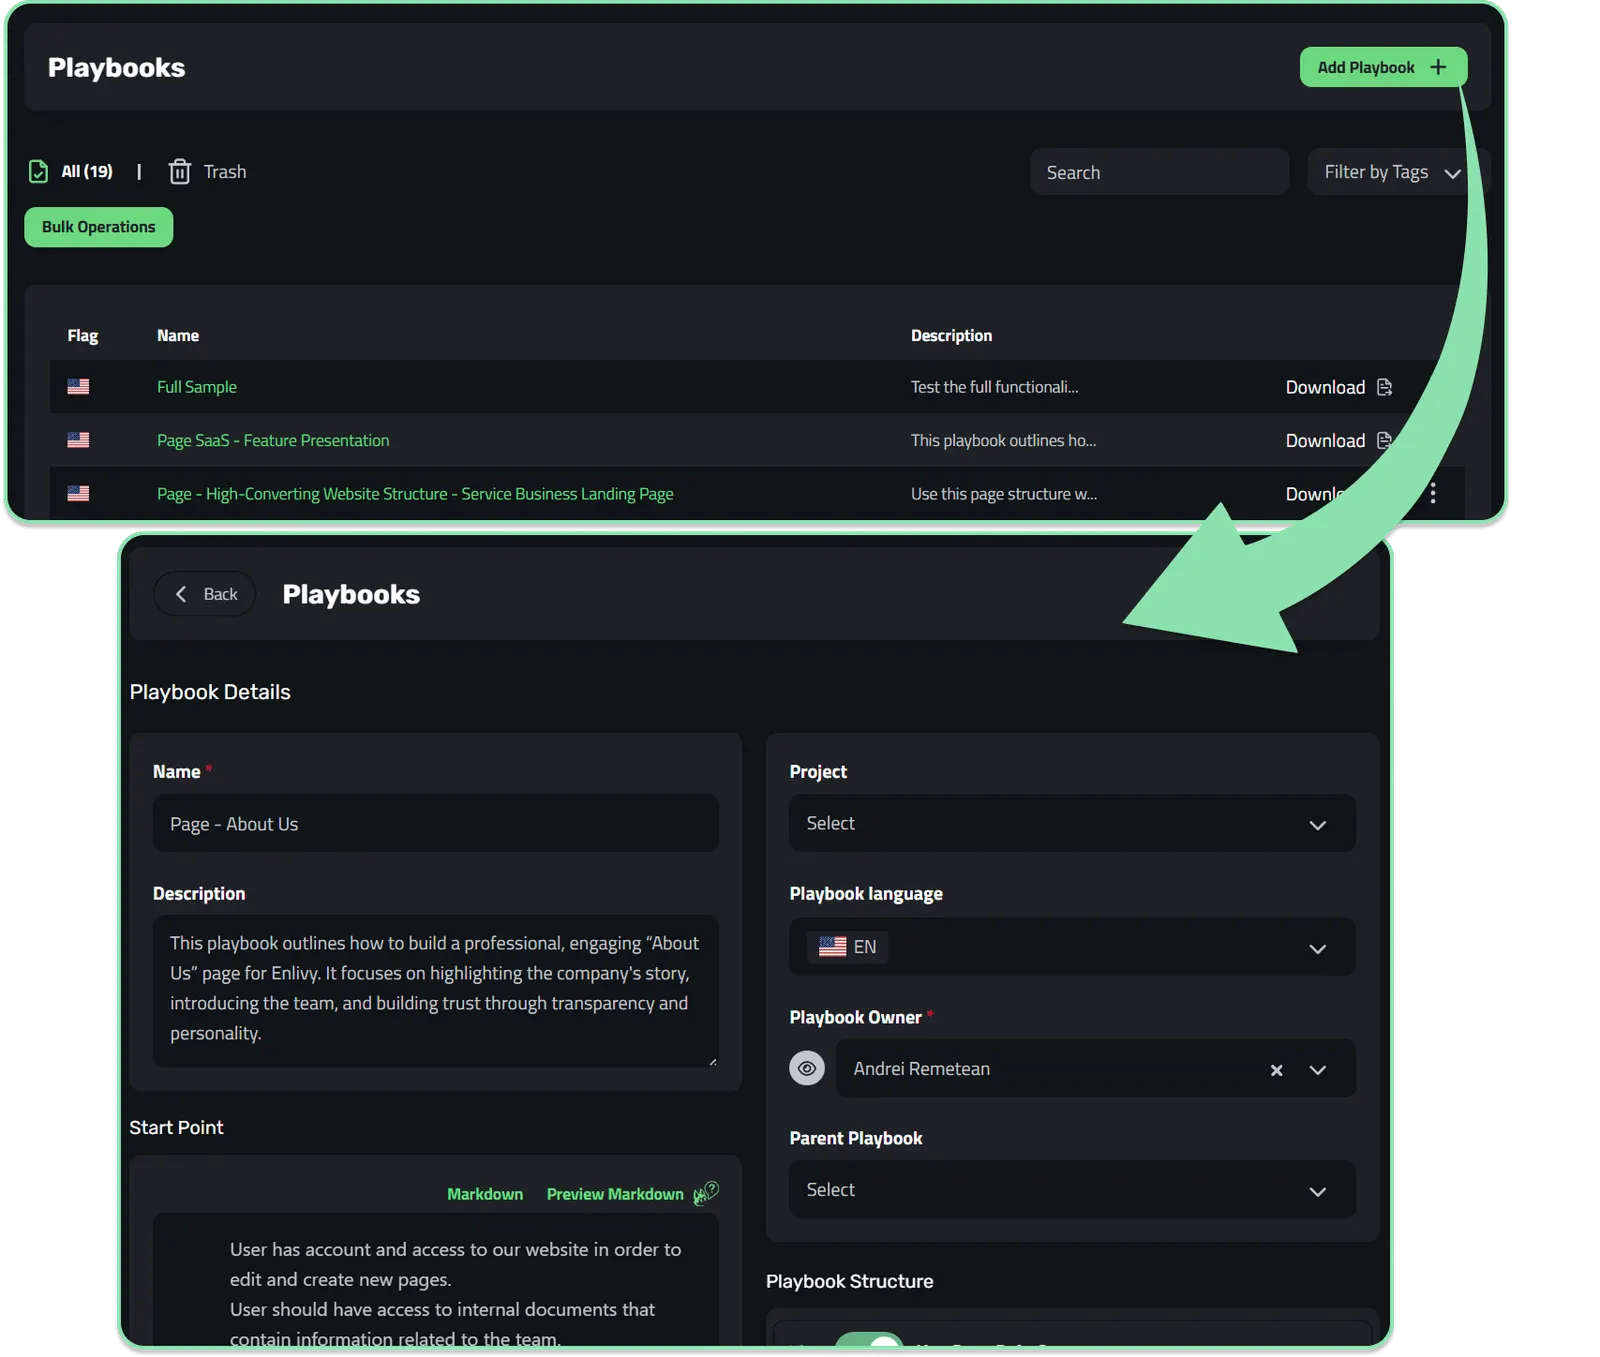This screenshot has width=1600, height=1357.
Task: Click the Flag column header
Action: (x=83, y=336)
